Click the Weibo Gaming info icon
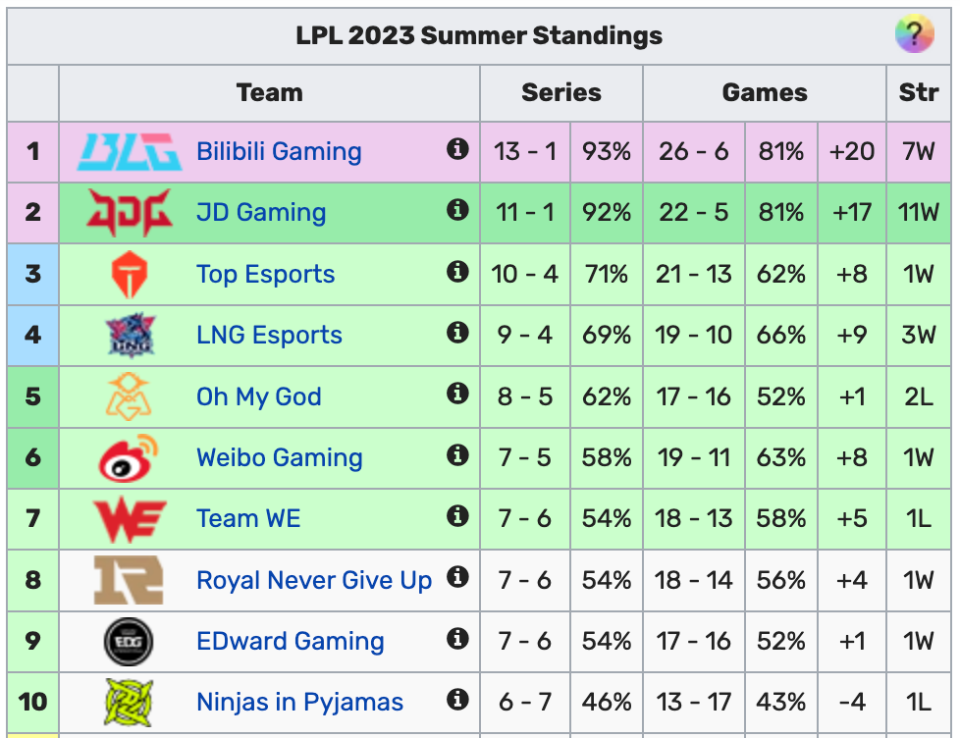Image resolution: width=960 pixels, height=738 pixels. coord(457,454)
